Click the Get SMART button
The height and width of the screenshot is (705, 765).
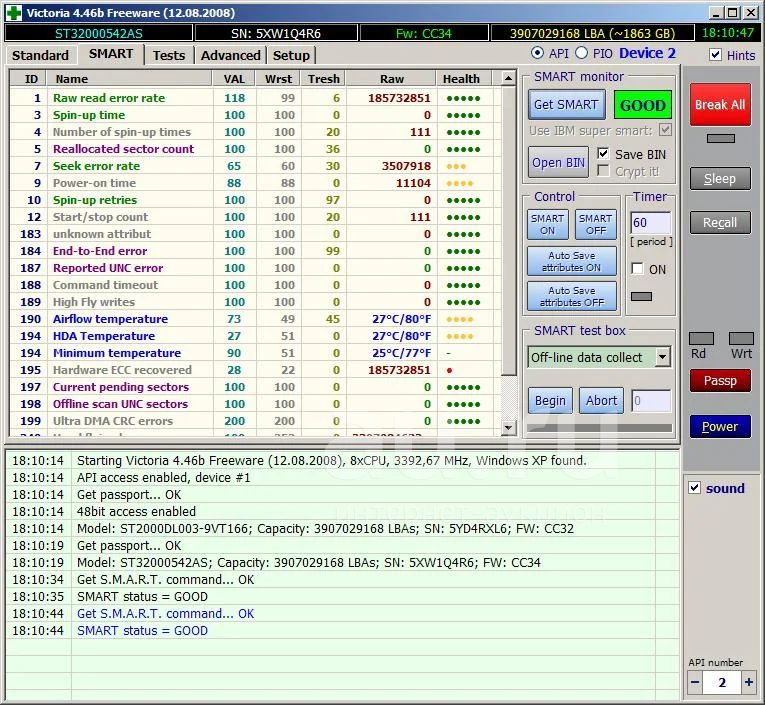(566, 104)
